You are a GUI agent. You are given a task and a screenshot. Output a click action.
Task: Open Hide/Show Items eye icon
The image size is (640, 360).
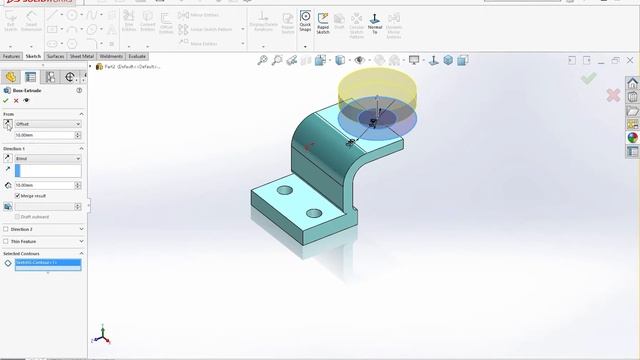click(359, 60)
